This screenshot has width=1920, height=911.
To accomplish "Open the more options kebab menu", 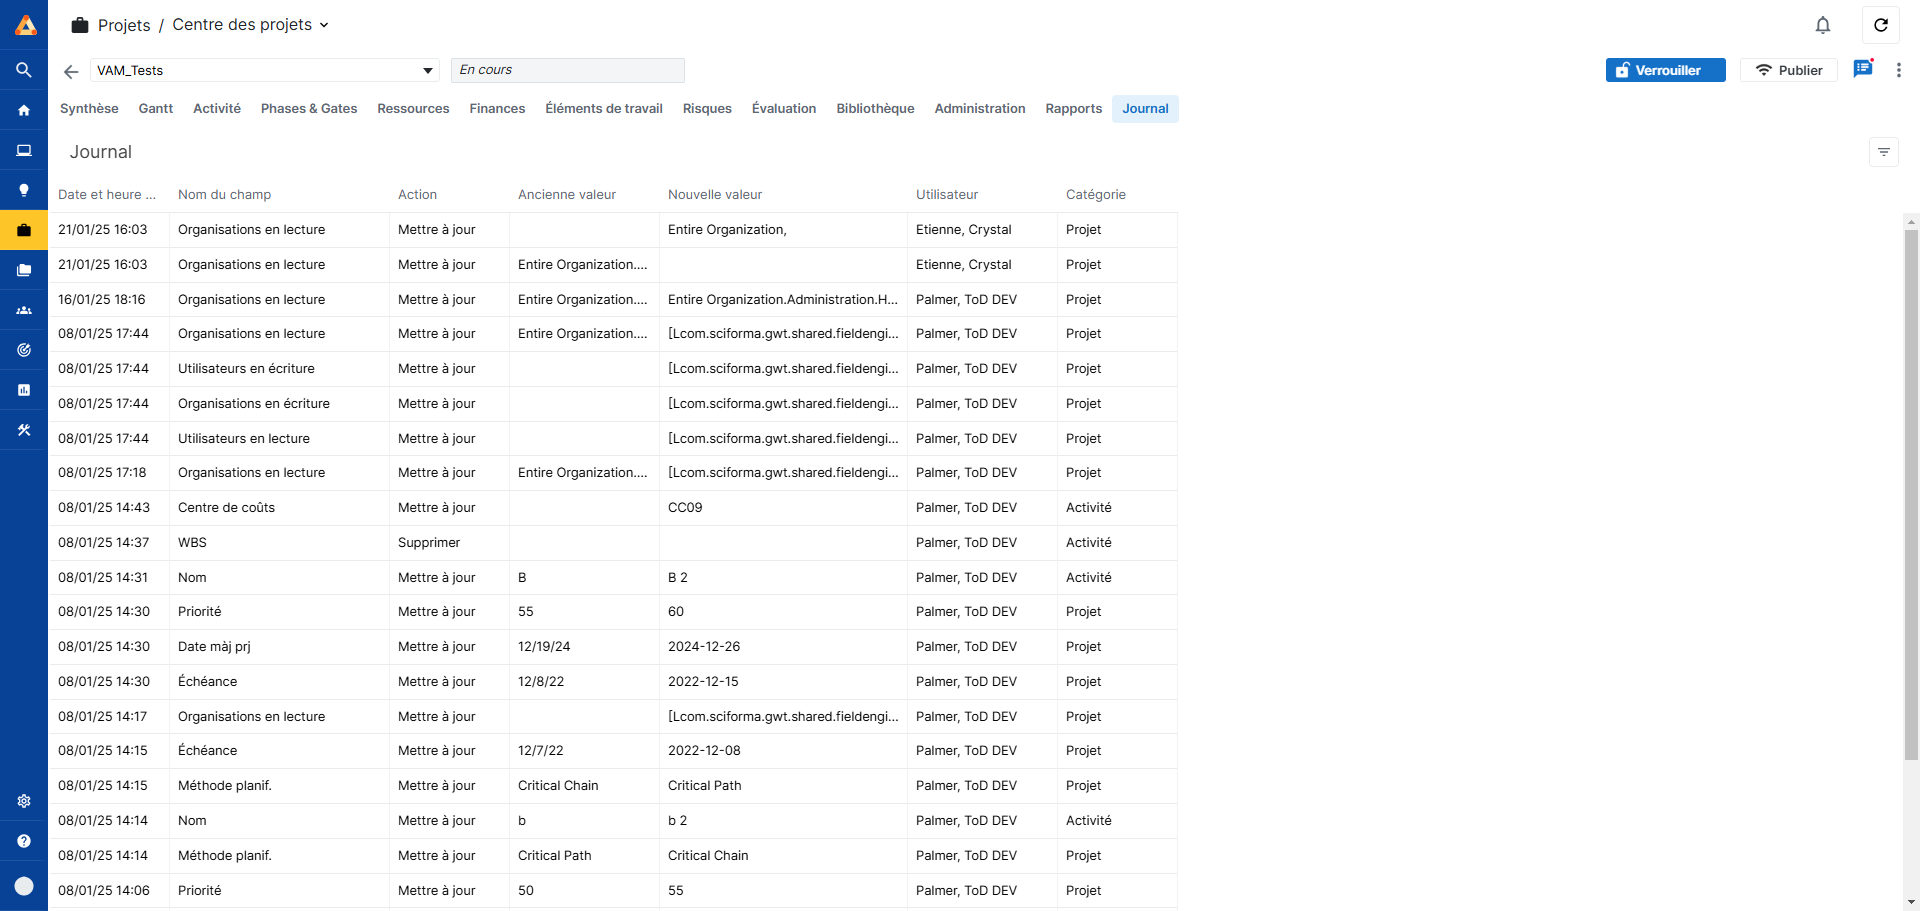I will coord(1898,70).
